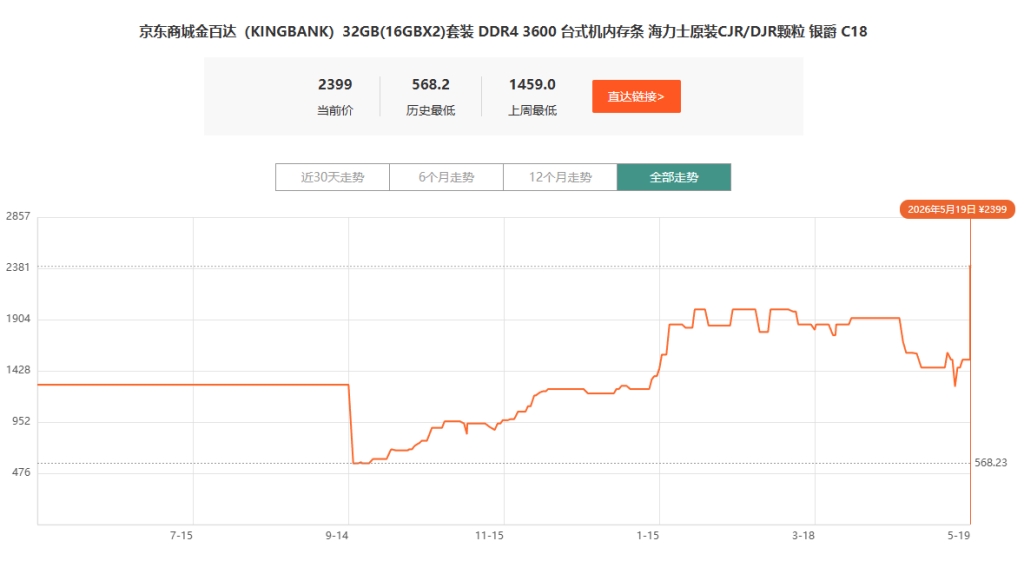Click the 2381 y-axis label
Viewport: 1024px width, 574px height.
18,267
